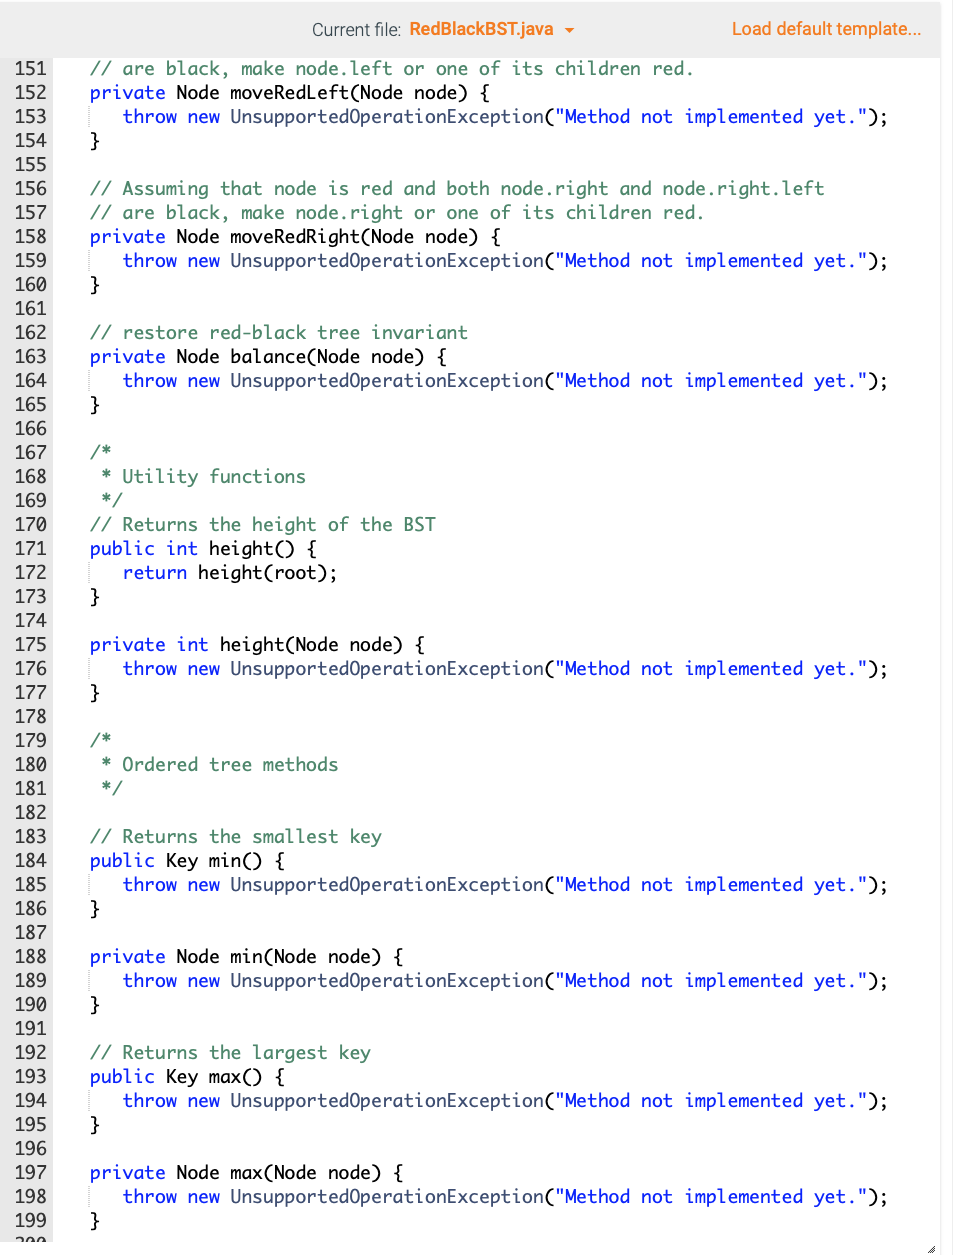The width and height of the screenshot is (953, 1255).
Task: Click the 'restore red-black tree invariant' comment
Action: pos(279,333)
